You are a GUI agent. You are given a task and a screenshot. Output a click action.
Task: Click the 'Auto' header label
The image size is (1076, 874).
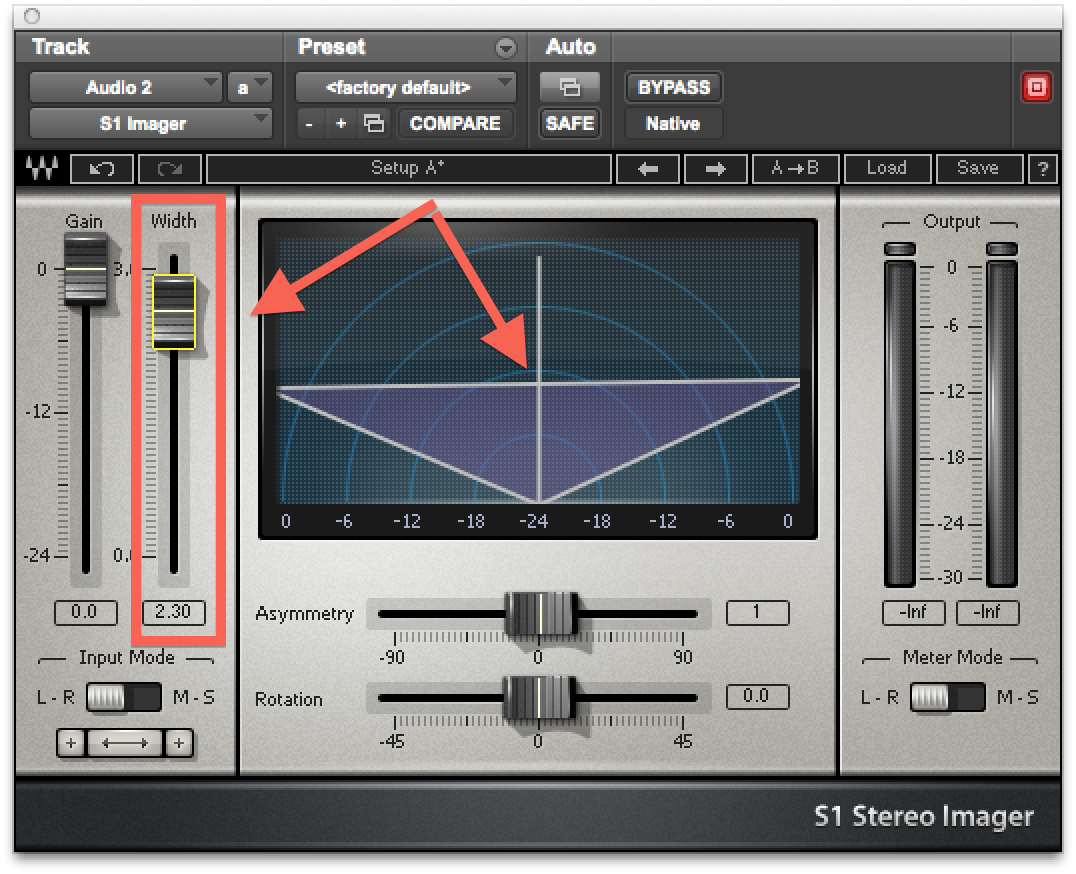570,47
